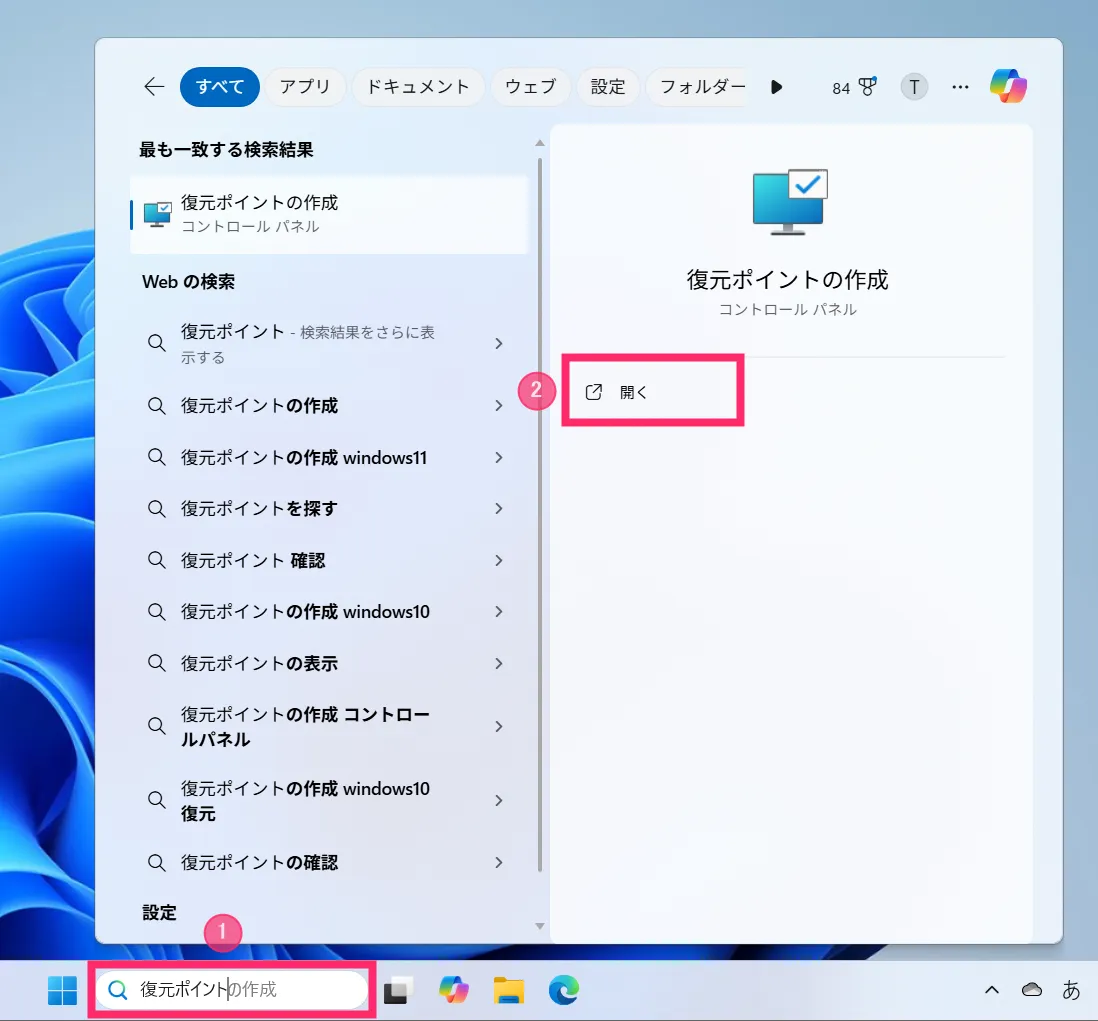The image size is (1098, 1021).
Task: Open the Windows Start button
Action: 62,990
